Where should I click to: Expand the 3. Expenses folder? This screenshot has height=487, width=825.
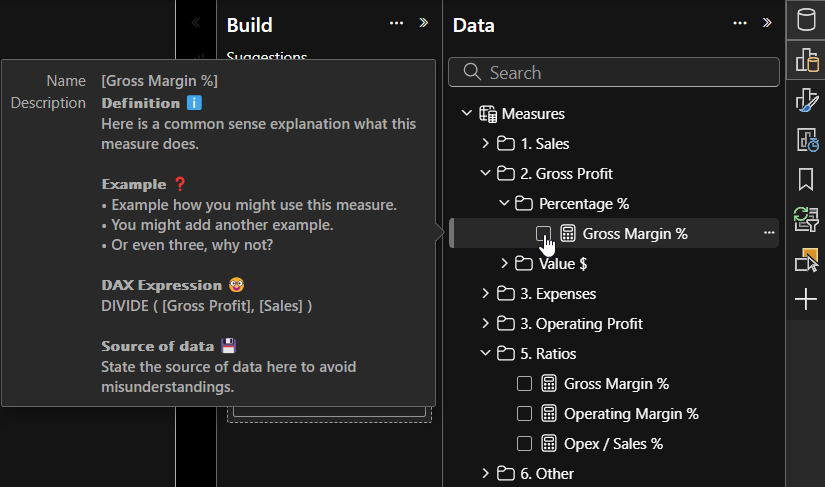click(485, 292)
